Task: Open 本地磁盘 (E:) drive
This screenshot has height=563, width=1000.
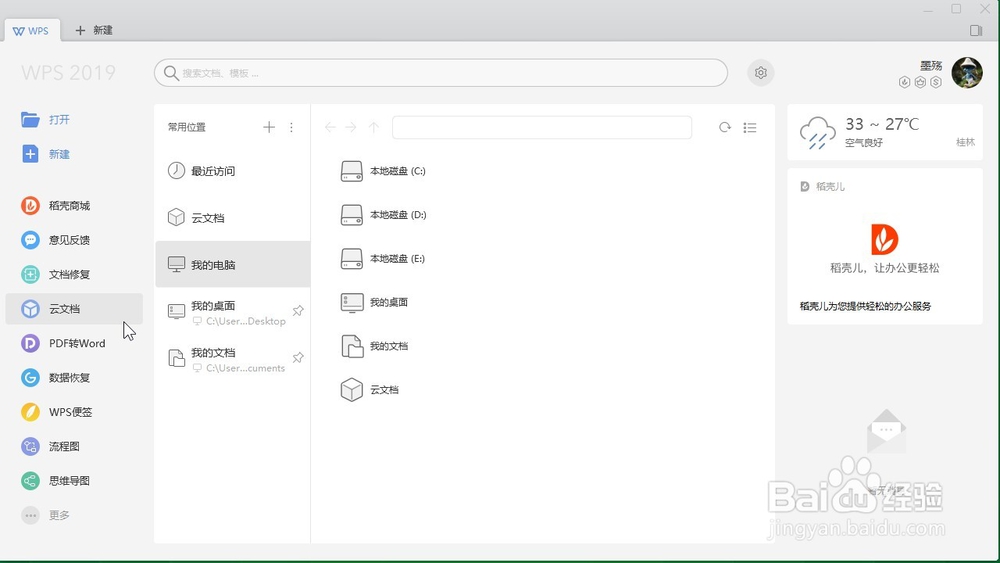Action: [383, 258]
